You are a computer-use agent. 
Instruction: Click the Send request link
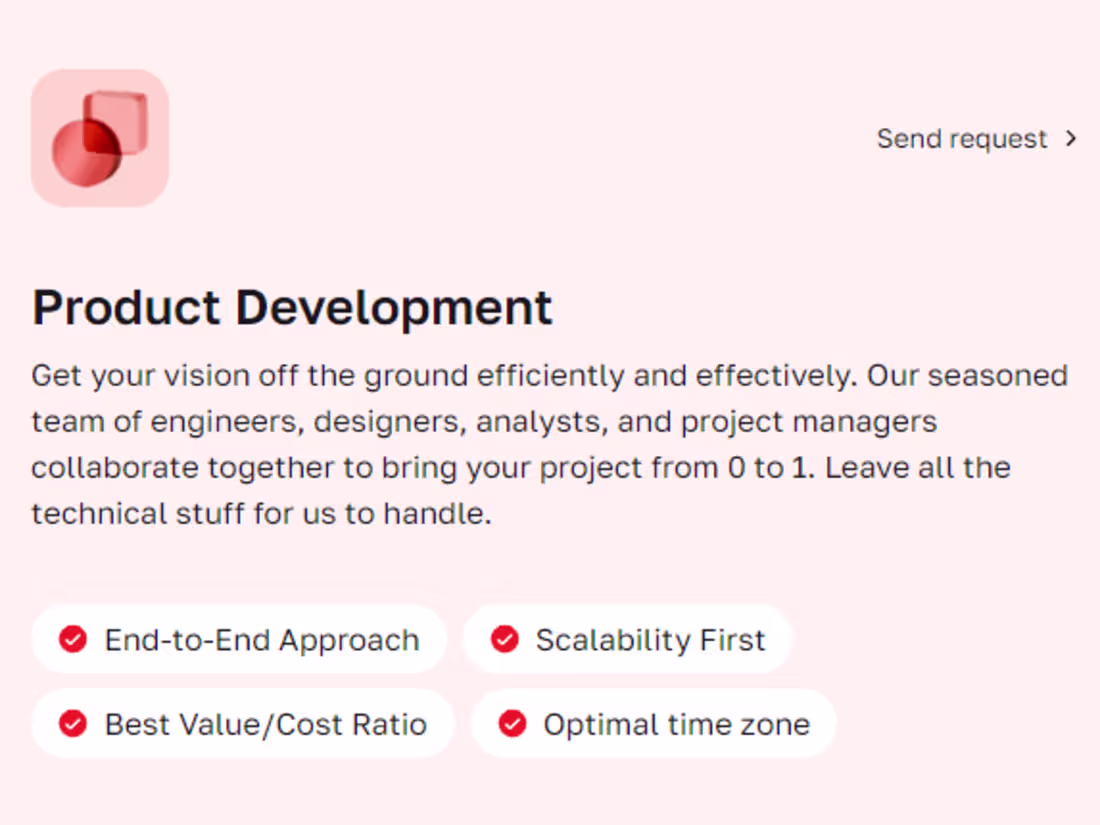click(x=962, y=139)
